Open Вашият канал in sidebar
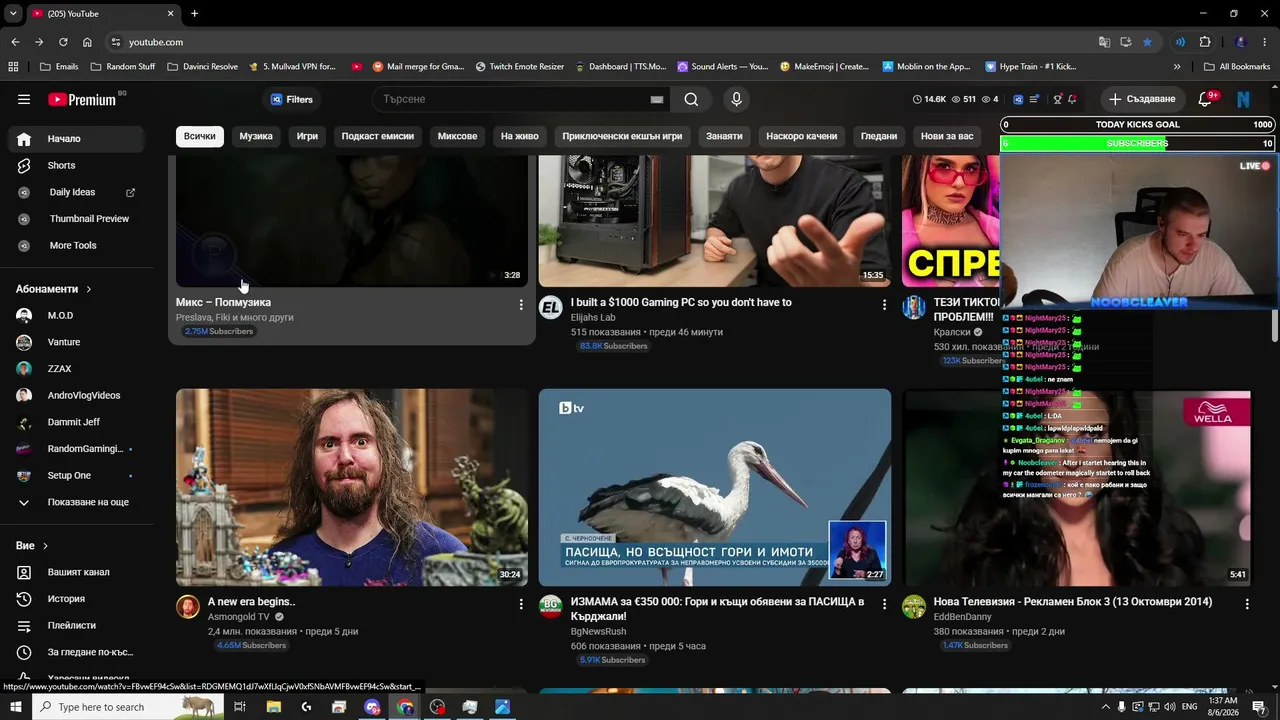Viewport: 1280px width, 720px height. tap(78, 572)
